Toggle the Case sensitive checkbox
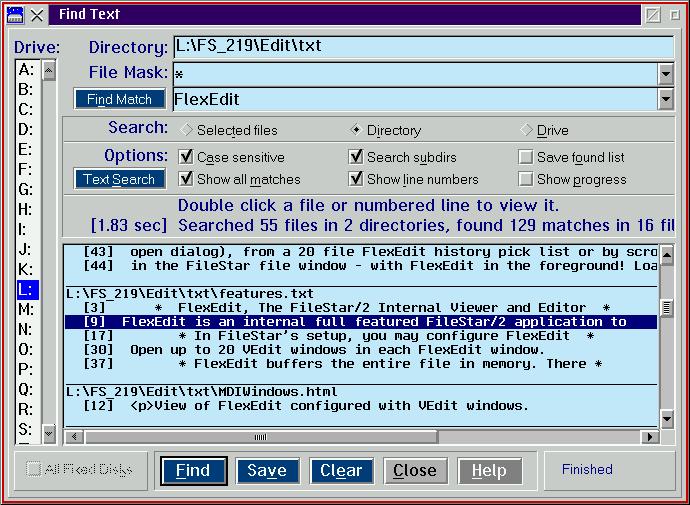 point(186,157)
